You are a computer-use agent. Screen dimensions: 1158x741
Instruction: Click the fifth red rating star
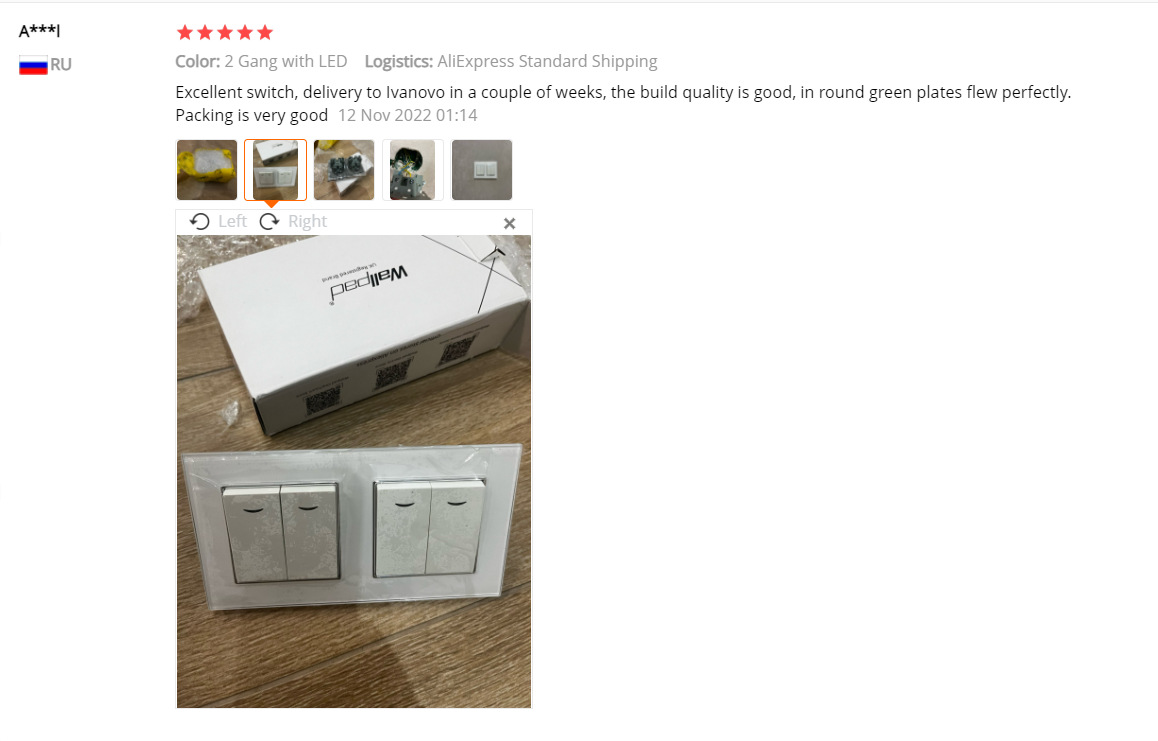tap(265, 33)
